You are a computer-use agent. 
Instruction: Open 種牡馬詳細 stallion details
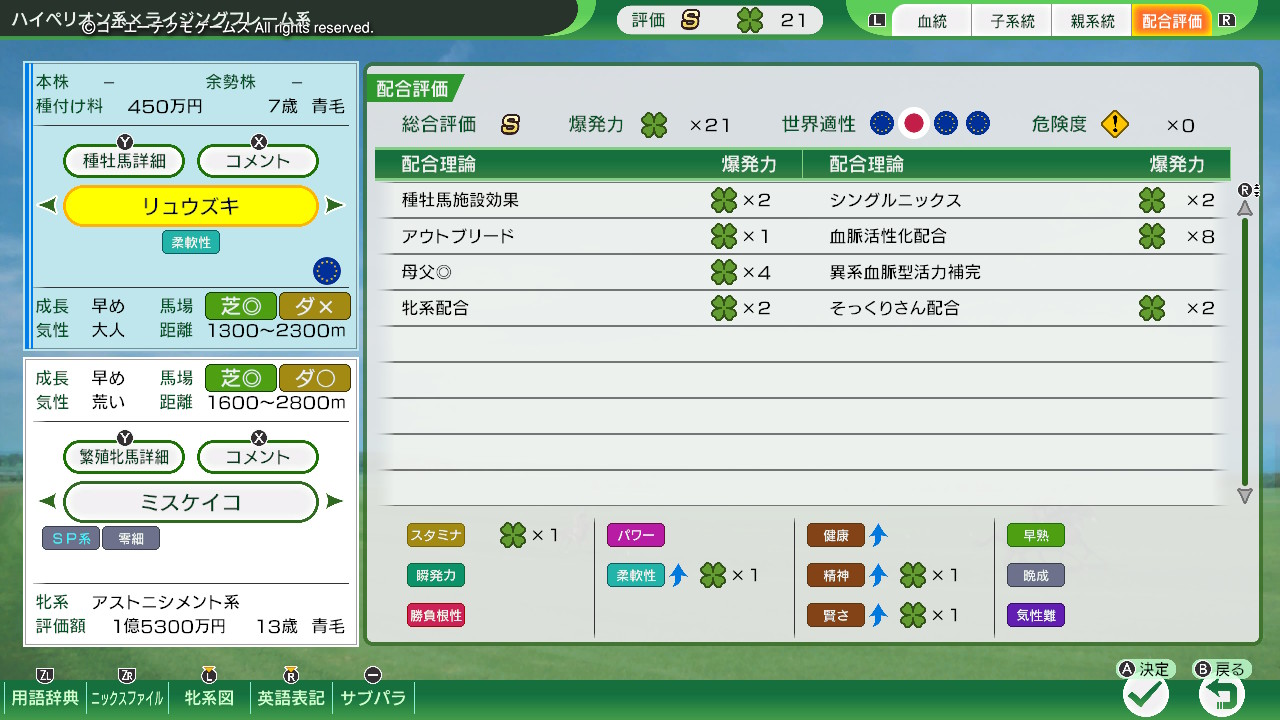124,161
